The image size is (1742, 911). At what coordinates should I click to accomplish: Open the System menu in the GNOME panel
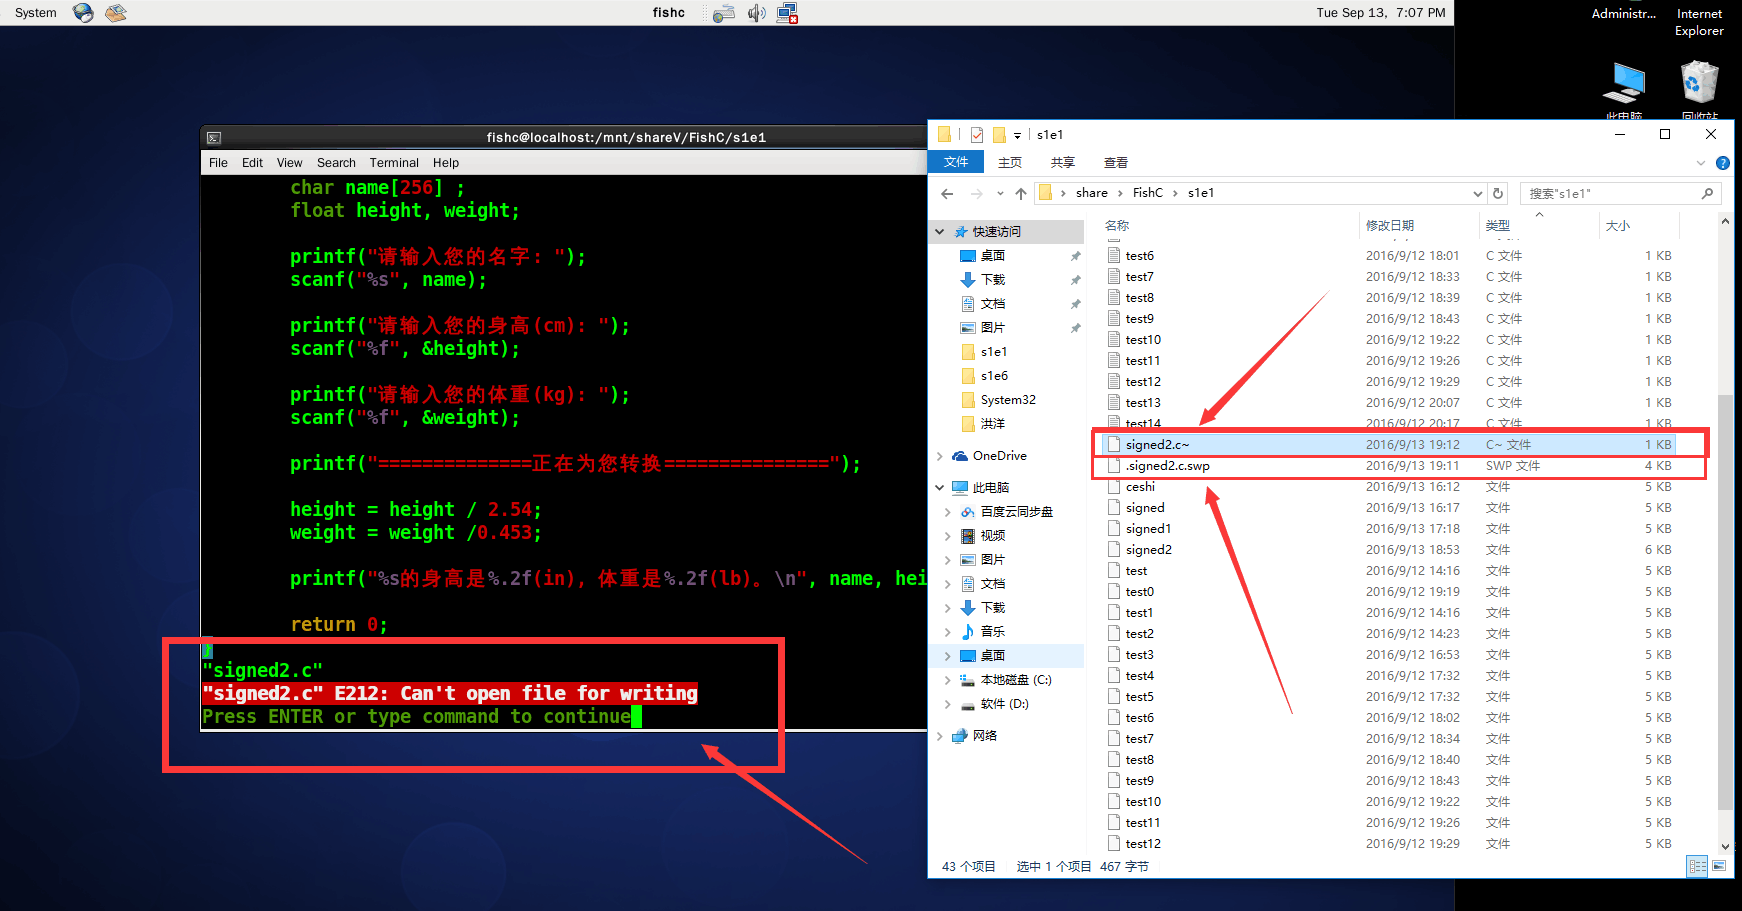pyautogui.click(x=36, y=13)
